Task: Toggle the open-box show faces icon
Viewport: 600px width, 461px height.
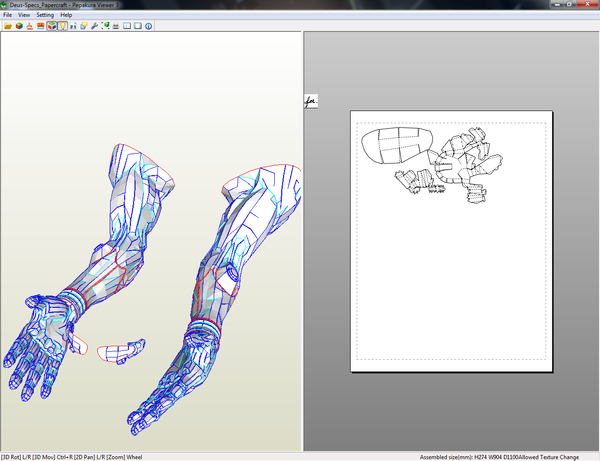Action: coord(51,26)
